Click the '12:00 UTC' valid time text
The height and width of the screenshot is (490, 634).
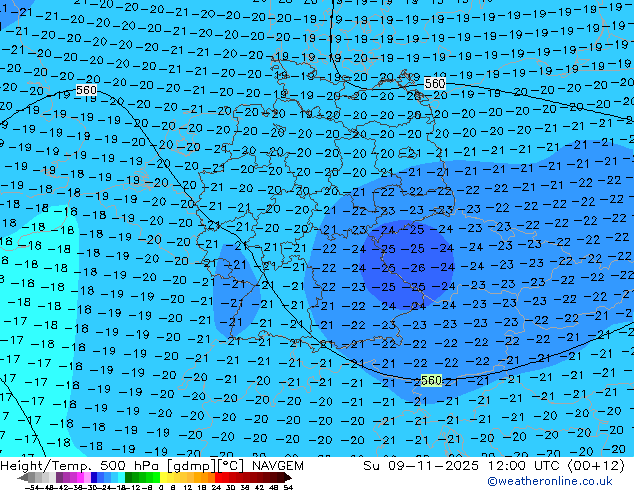click(x=524, y=466)
